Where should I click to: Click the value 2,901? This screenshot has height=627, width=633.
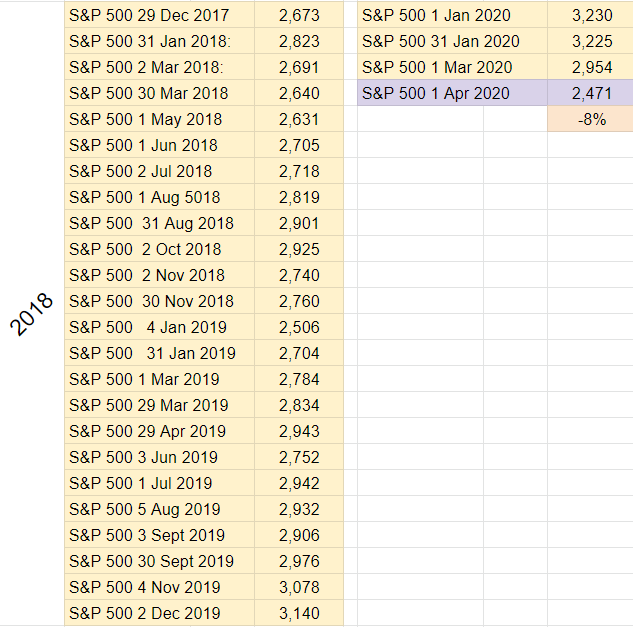299,223
